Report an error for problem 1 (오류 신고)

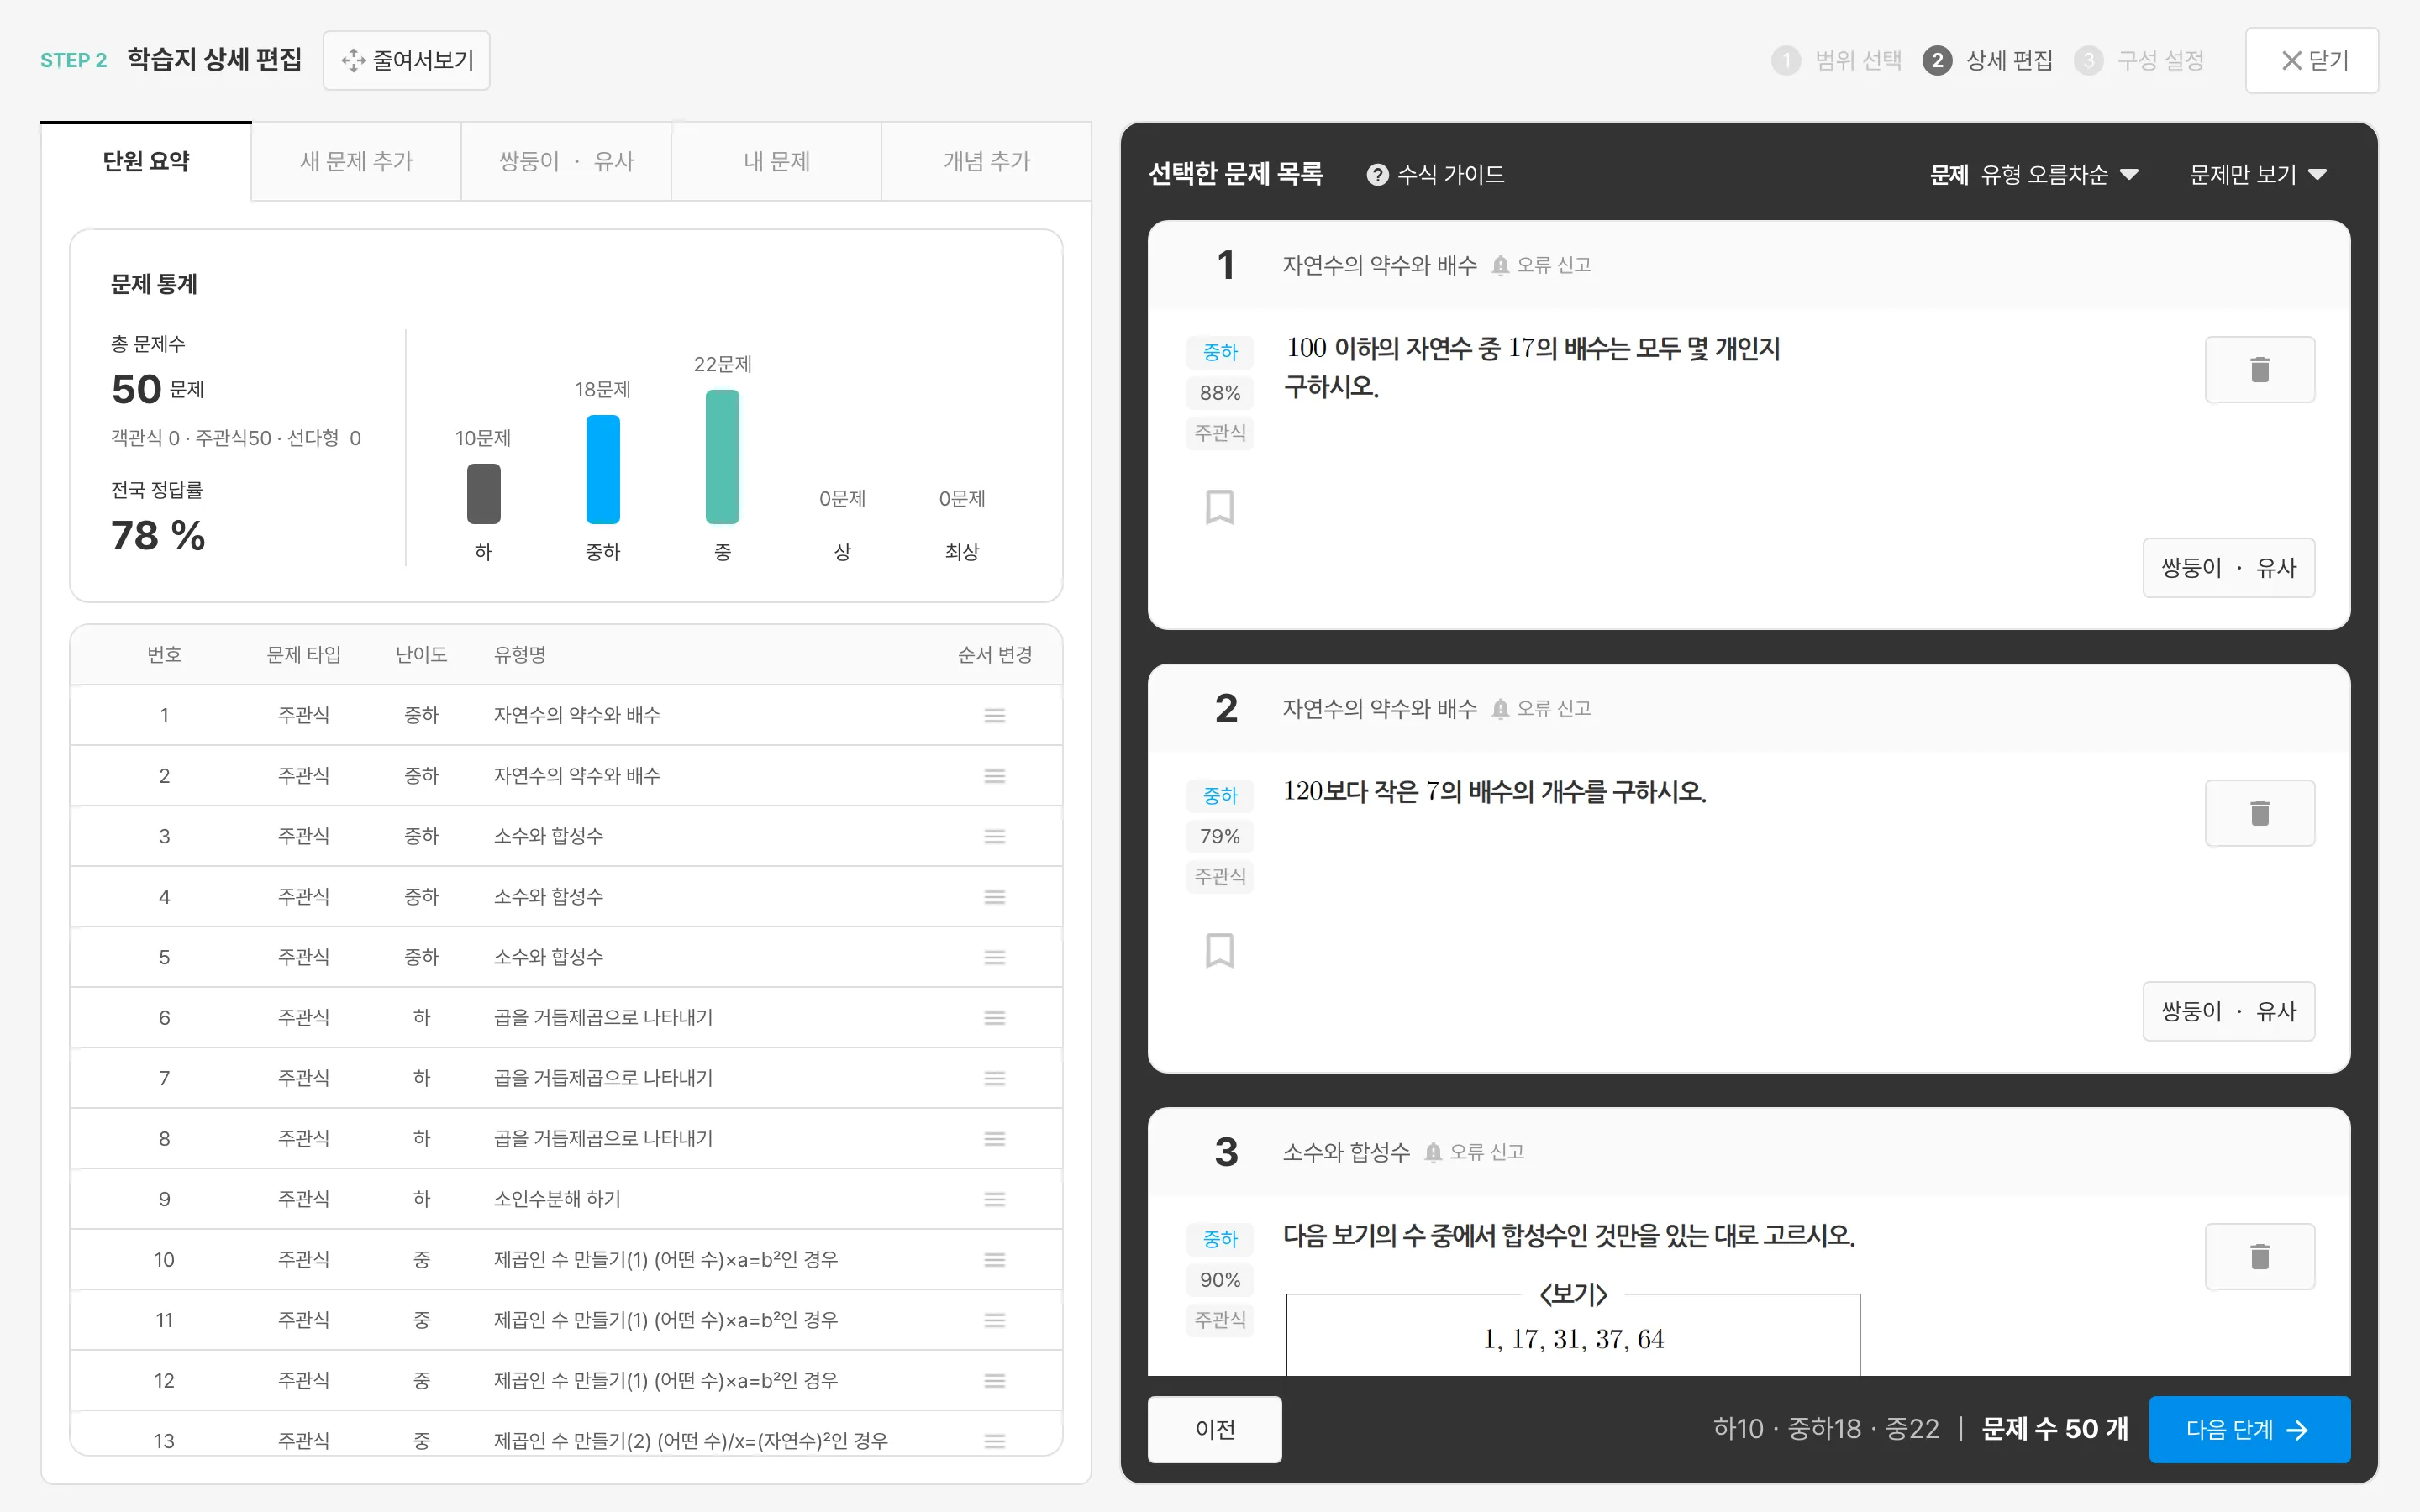tap(1541, 265)
